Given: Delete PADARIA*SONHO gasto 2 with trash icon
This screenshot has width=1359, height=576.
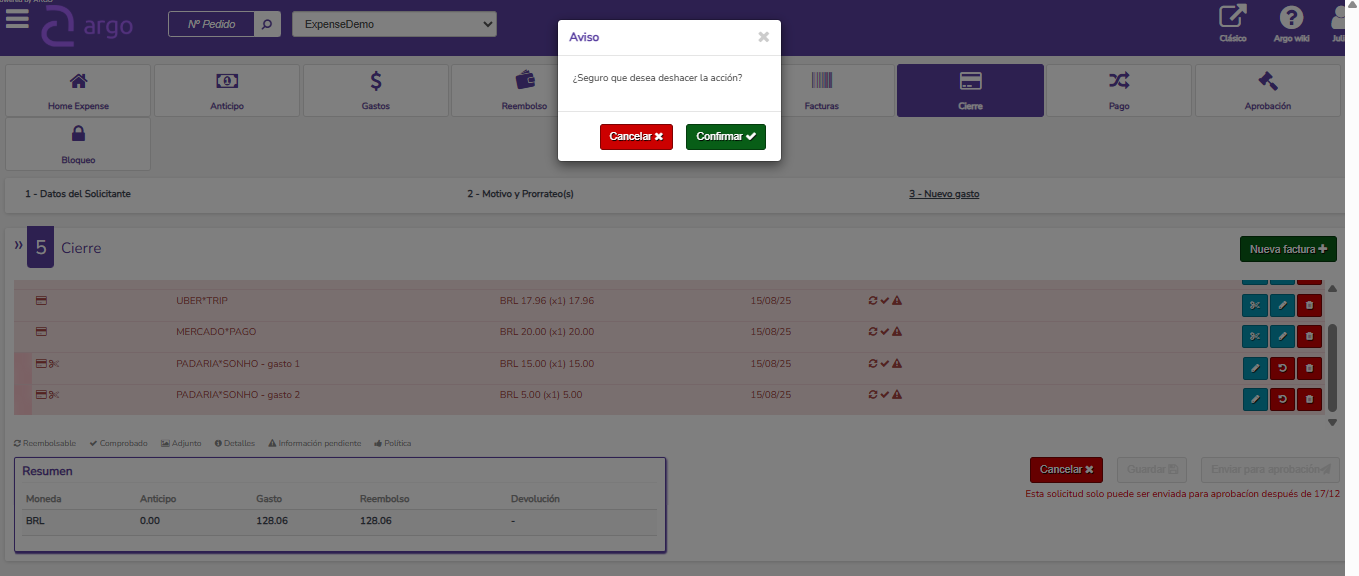Looking at the screenshot, I should coord(1309,400).
